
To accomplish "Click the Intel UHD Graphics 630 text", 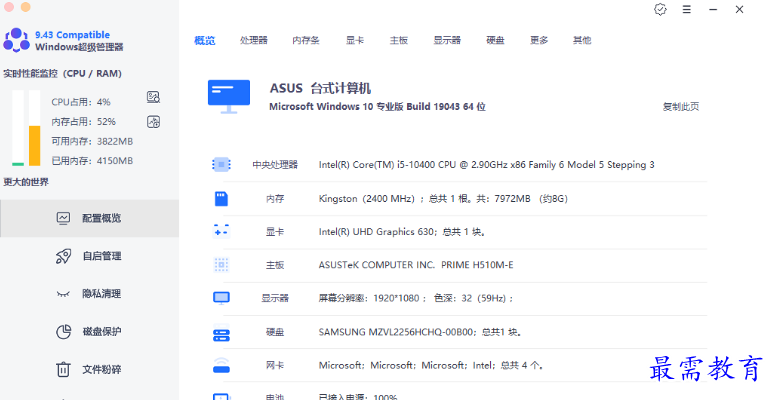I will (402, 232).
